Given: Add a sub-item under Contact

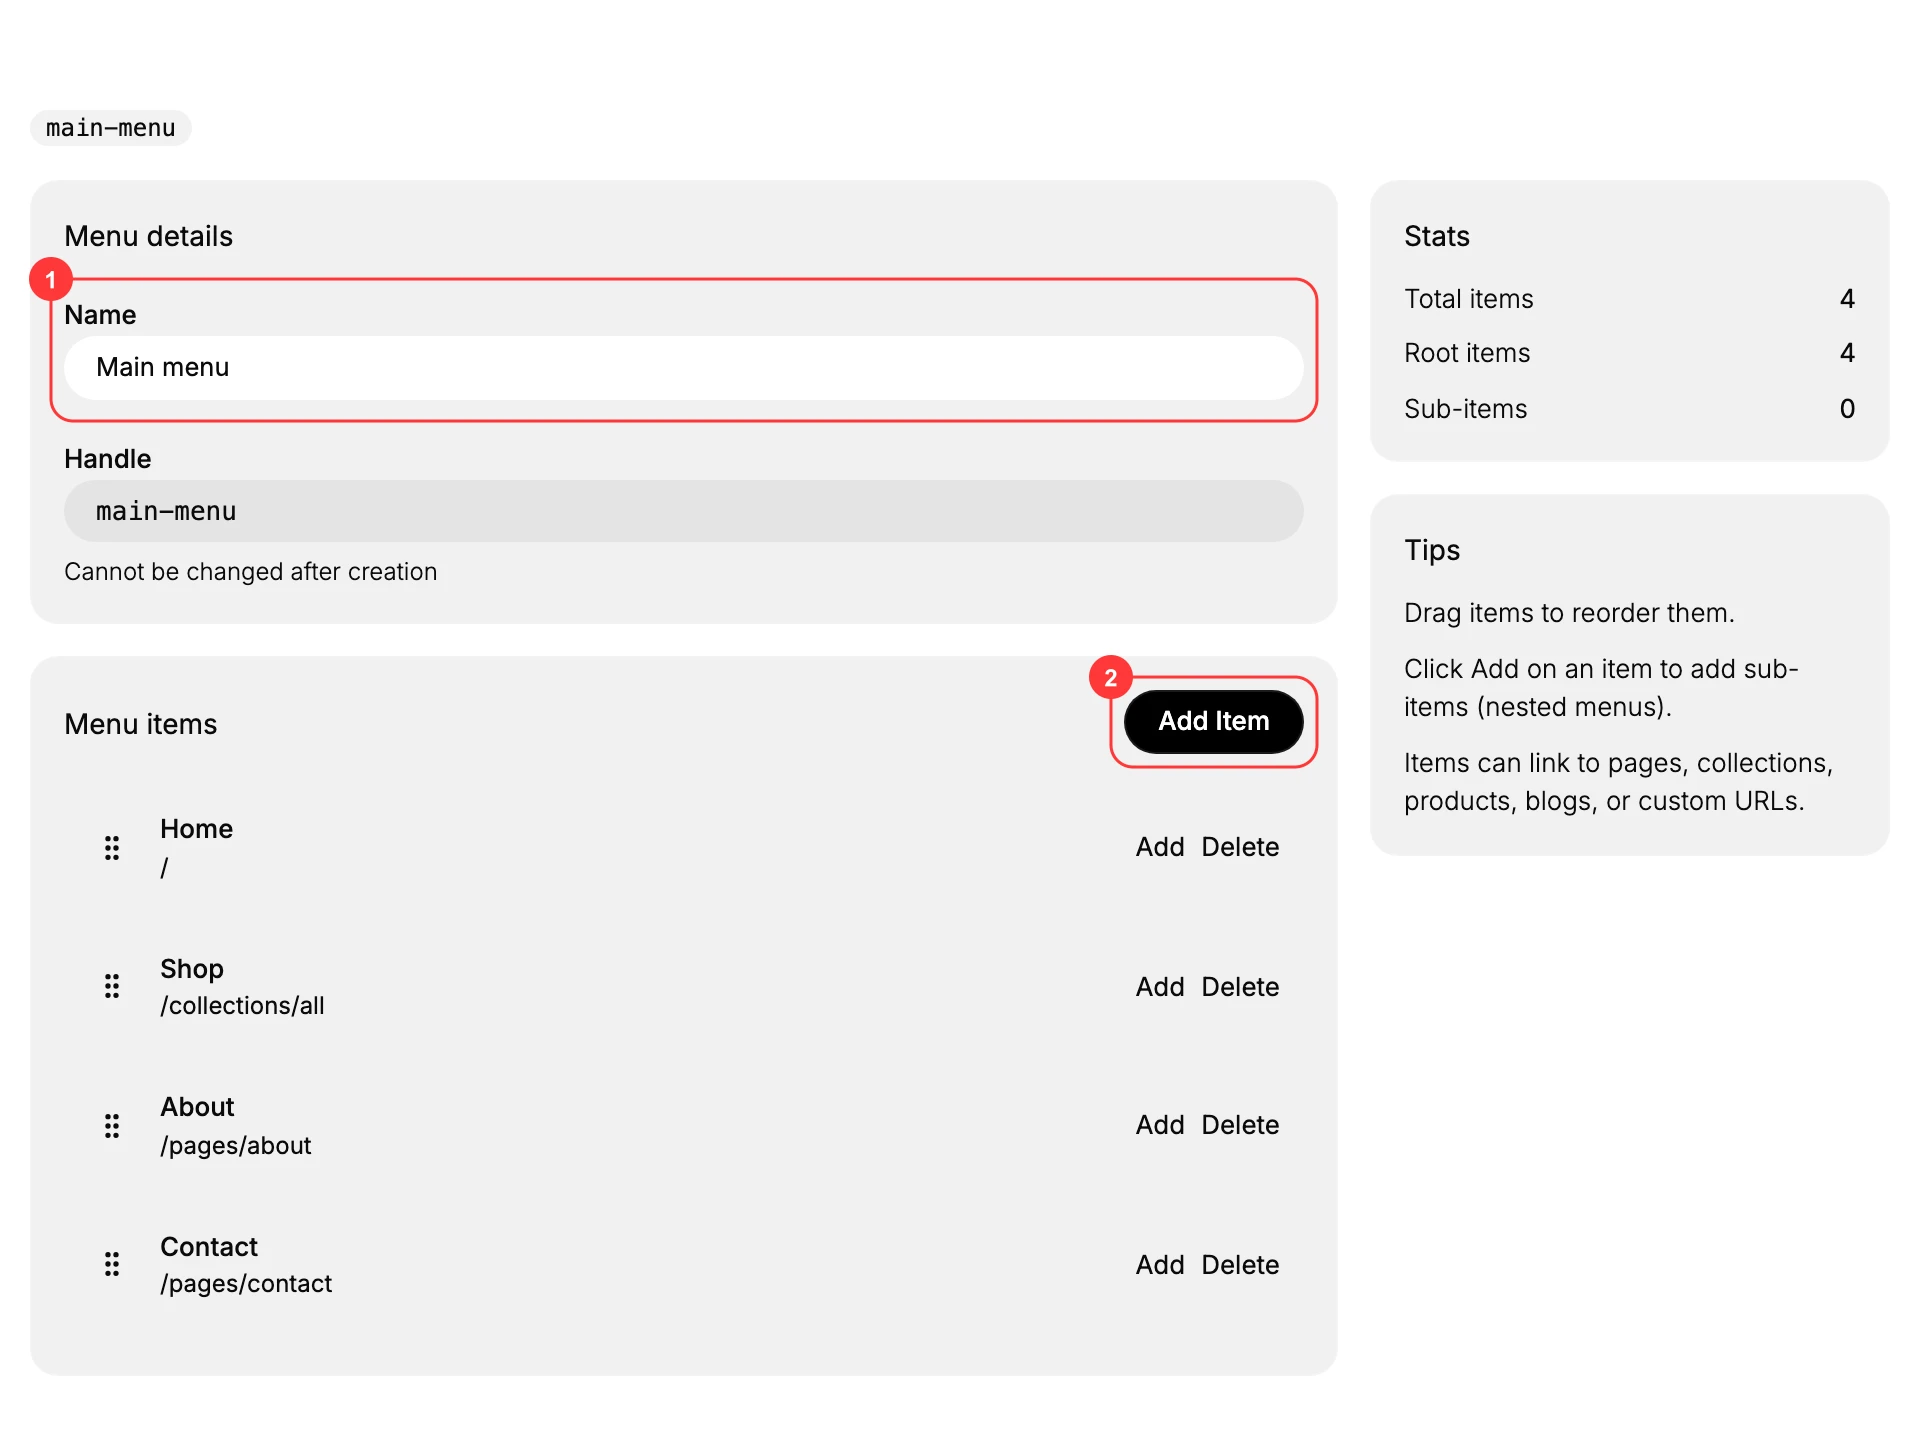Looking at the screenshot, I should point(1160,1265).
